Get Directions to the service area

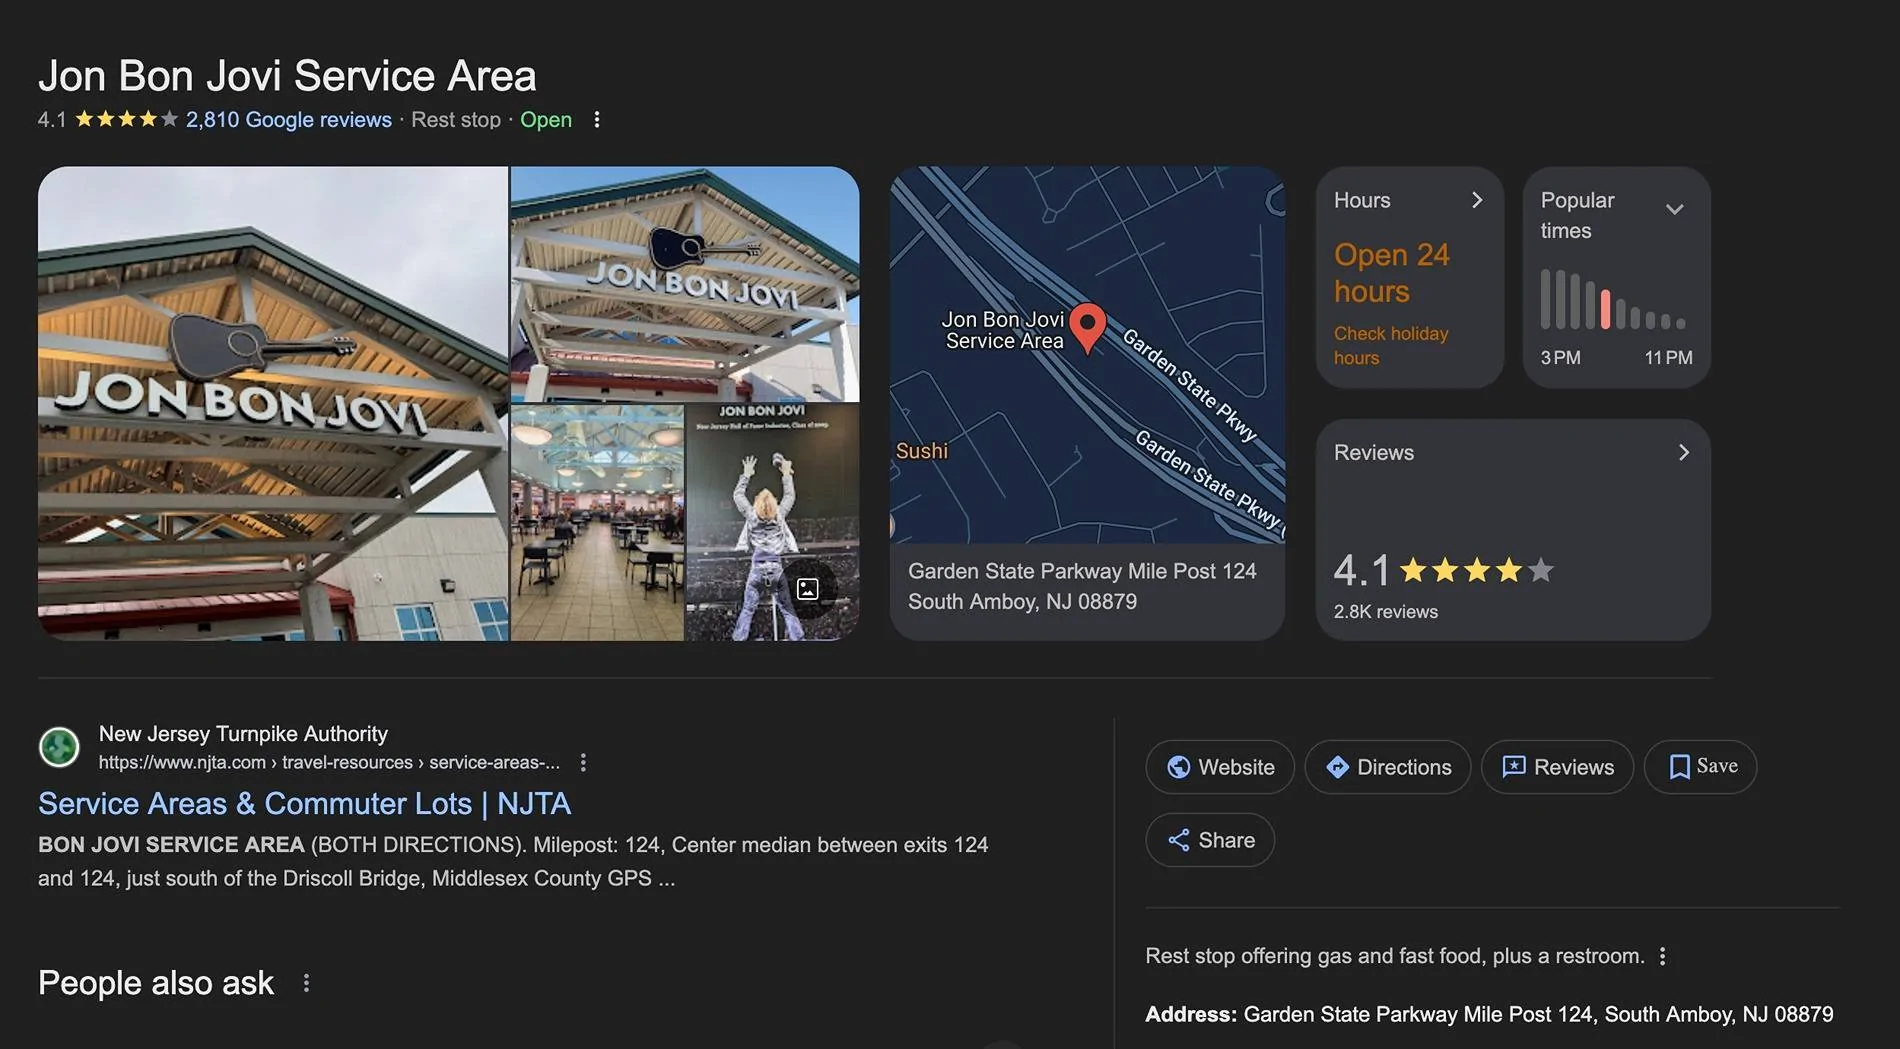pyautogui.click(x=1388, y=767)
